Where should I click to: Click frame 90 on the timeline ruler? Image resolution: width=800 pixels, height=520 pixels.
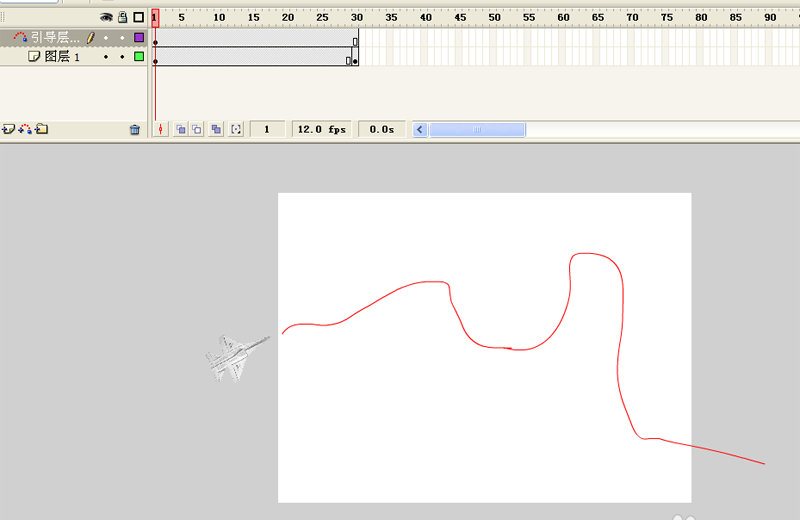770,17
